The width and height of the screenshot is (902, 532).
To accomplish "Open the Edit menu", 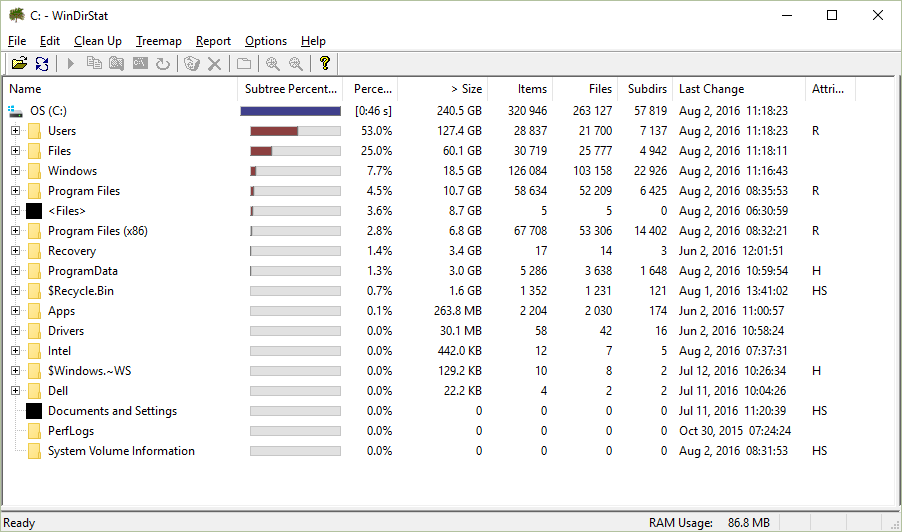I will (x=49, y=41).
